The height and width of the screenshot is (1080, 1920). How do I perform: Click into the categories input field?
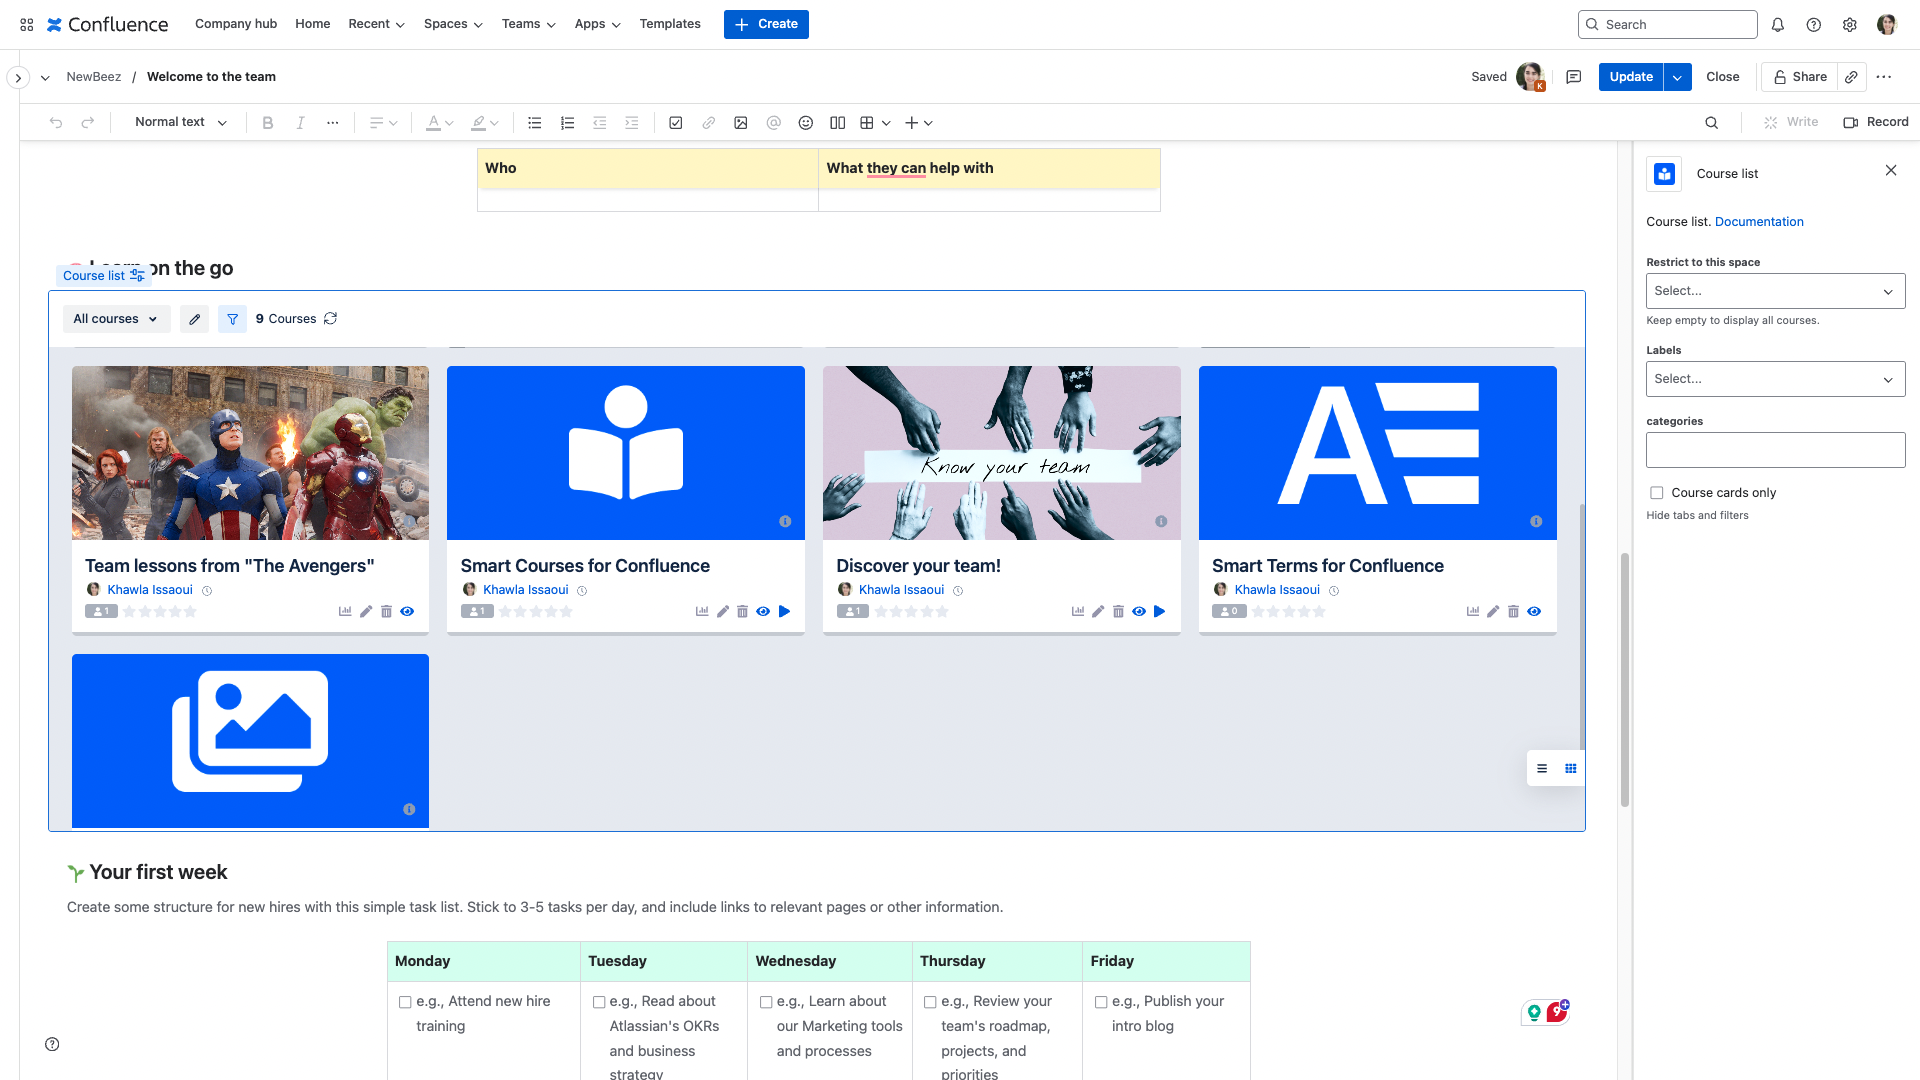1776,450
